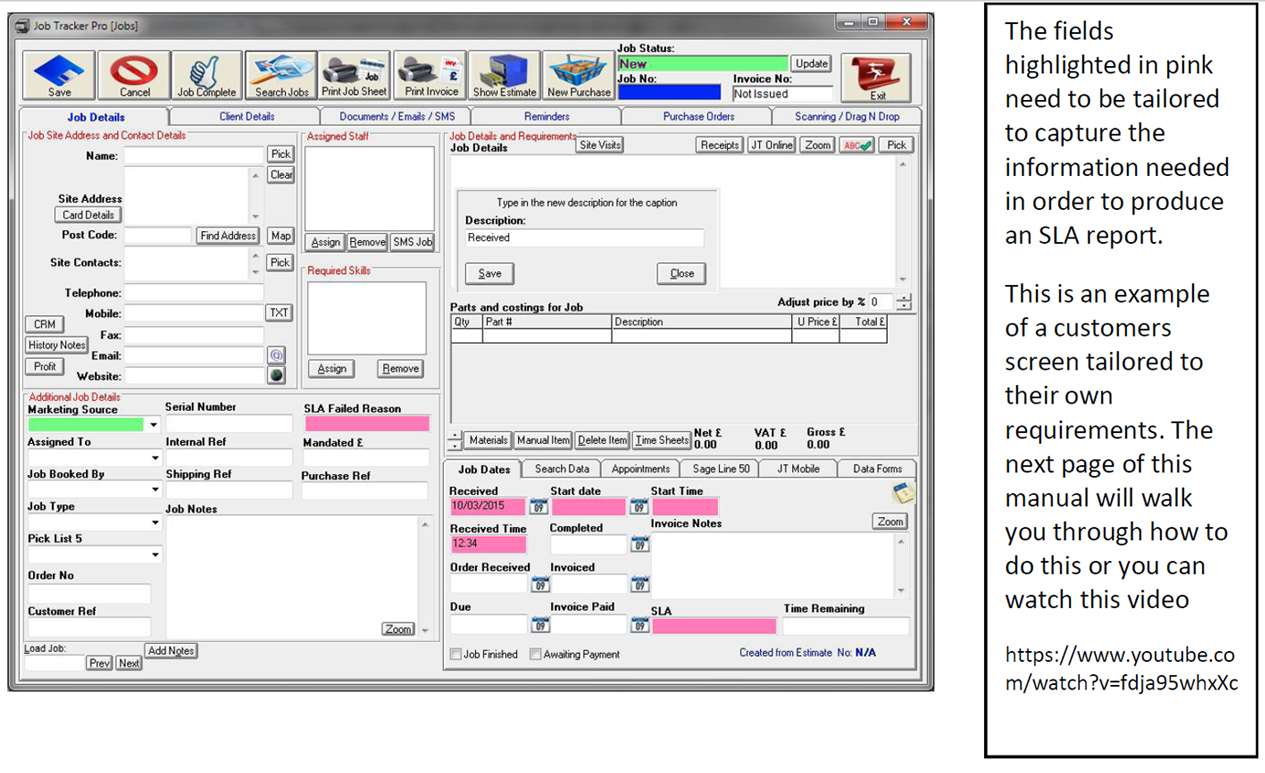
Task: Click the Print Invoice icon
Action: click(x=430, y=76)
